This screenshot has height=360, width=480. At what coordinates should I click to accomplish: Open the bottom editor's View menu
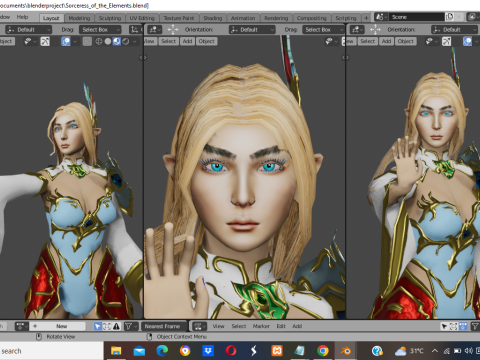[x=218, y=326]
